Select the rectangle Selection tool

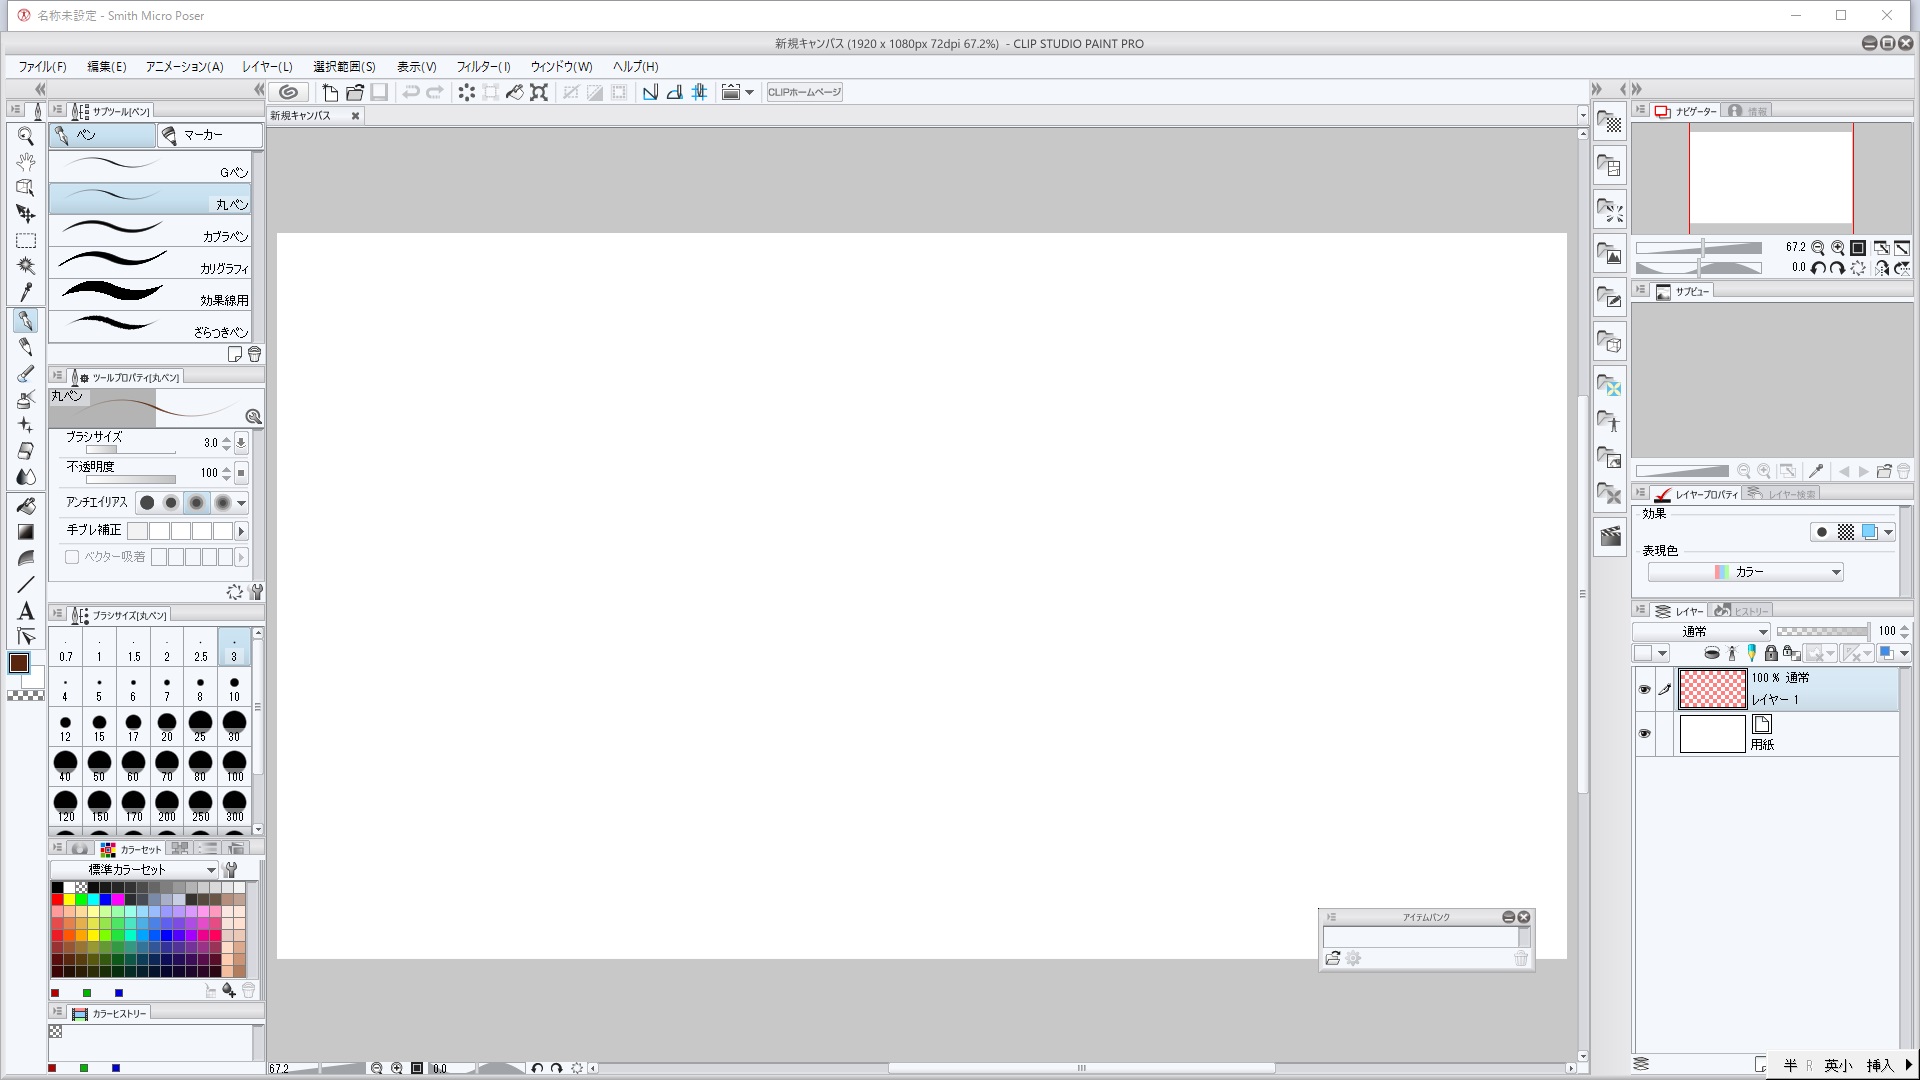tap(26, 241)
